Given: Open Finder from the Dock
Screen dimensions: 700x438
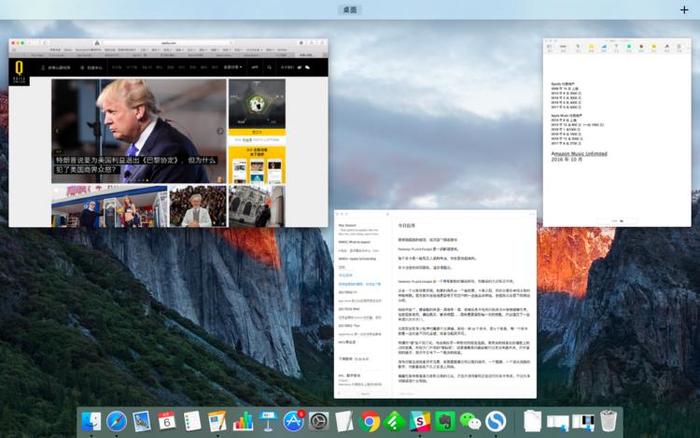Looking at the screenshot, I should pyautogui.click(x=92, y=421).
